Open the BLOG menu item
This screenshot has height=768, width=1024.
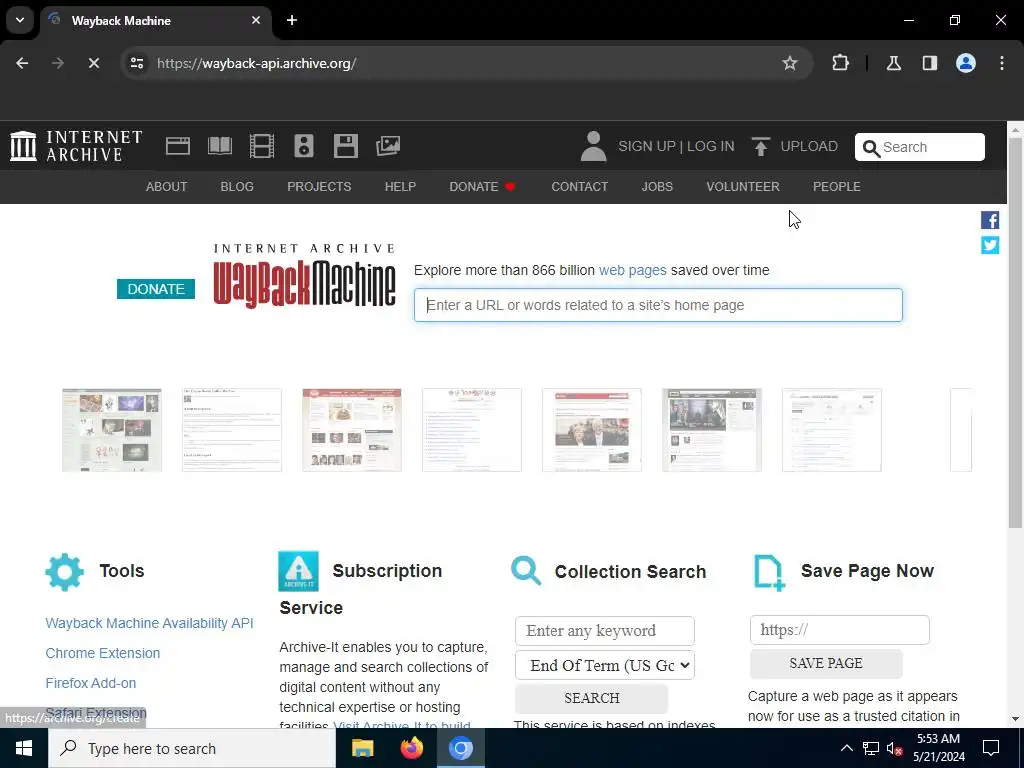tap(237, 187)
